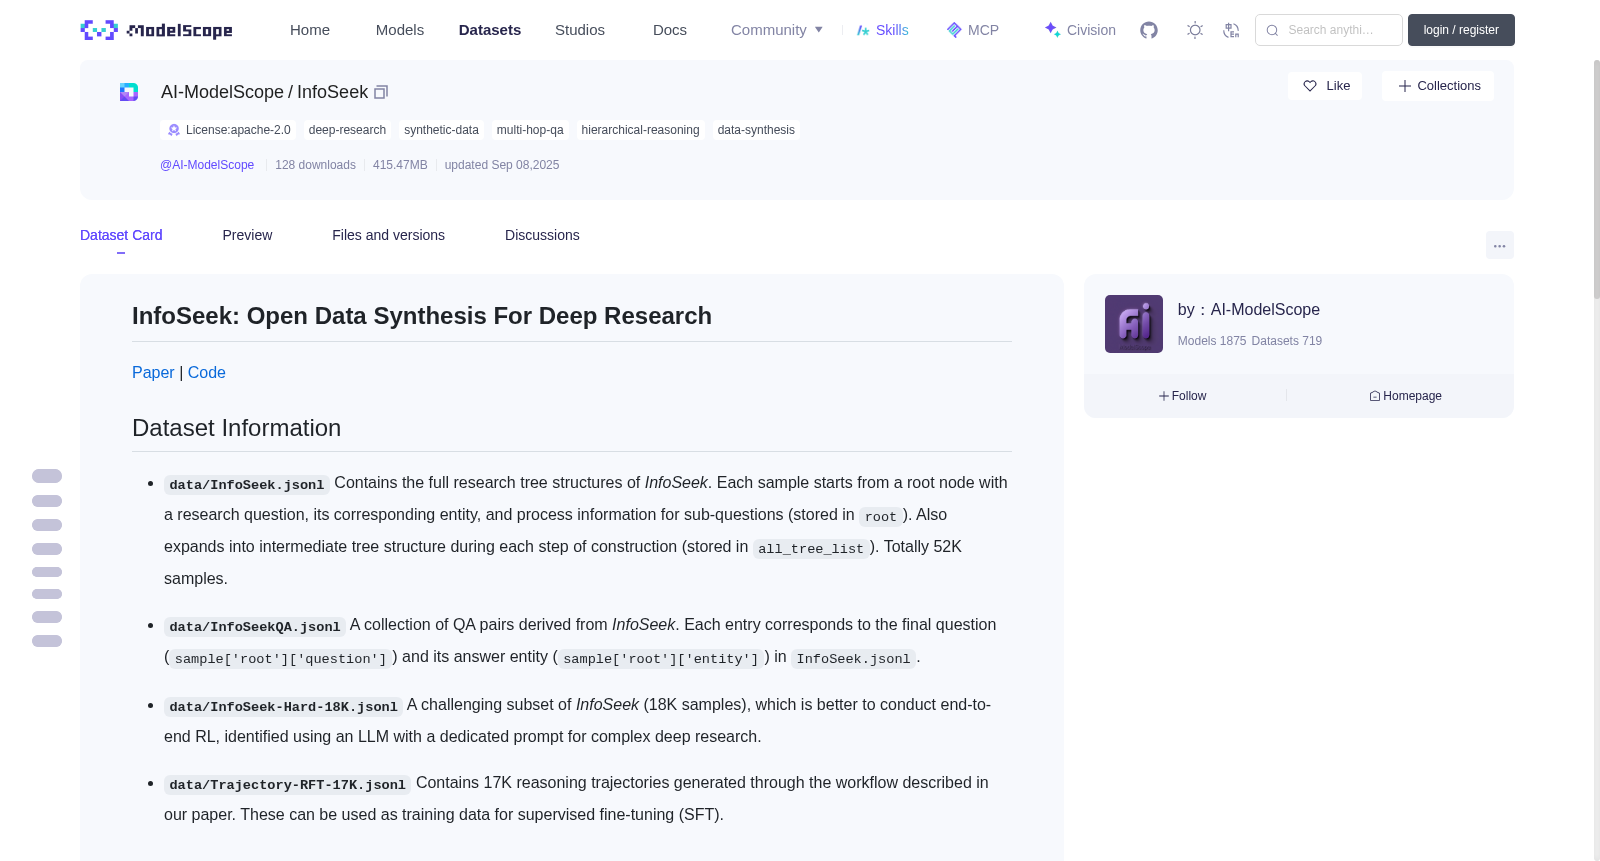Click the "updated Sep 08,2025" text

(502, 165)
